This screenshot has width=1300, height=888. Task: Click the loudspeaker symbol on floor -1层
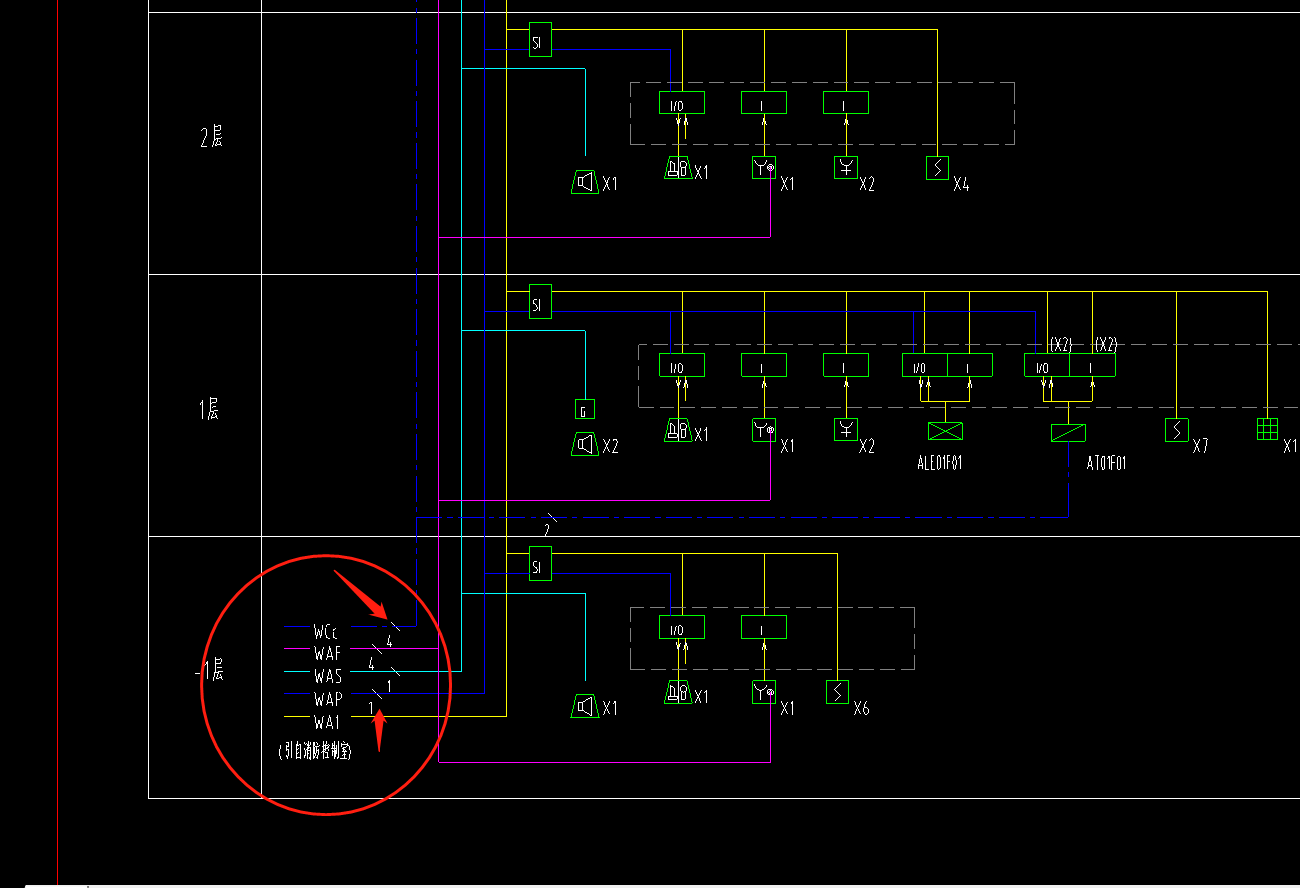click(x=585, y=706)
